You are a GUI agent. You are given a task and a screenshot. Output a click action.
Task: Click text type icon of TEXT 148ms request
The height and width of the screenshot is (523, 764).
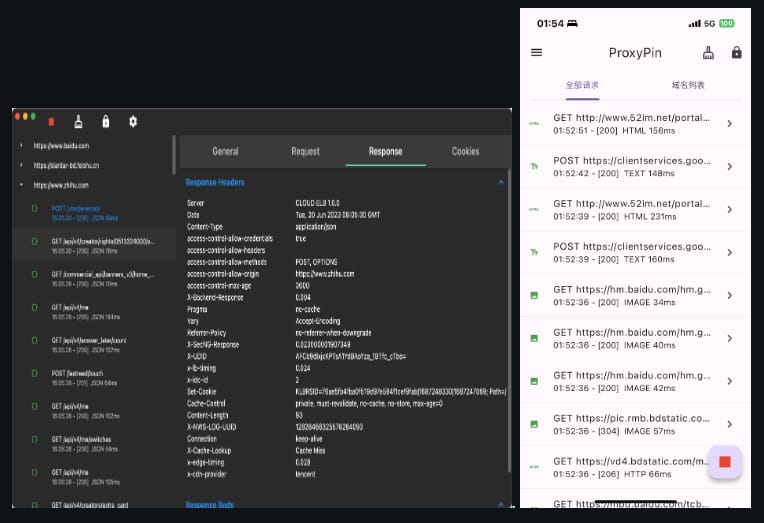pyautogui.click(x=534, y=167)
